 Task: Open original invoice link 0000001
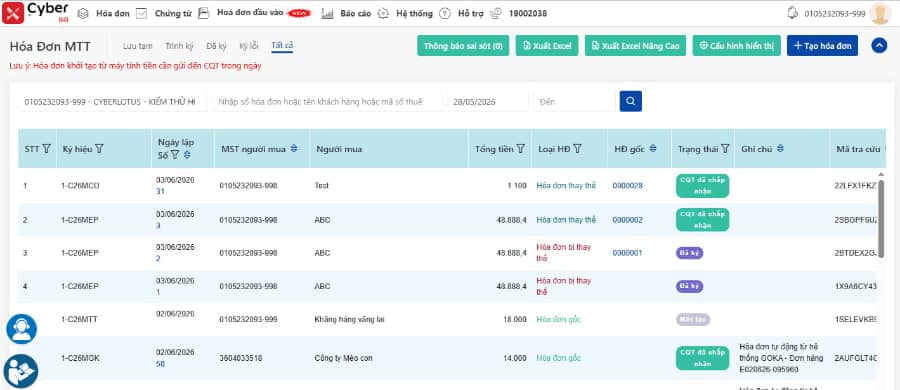coord(627,253)
